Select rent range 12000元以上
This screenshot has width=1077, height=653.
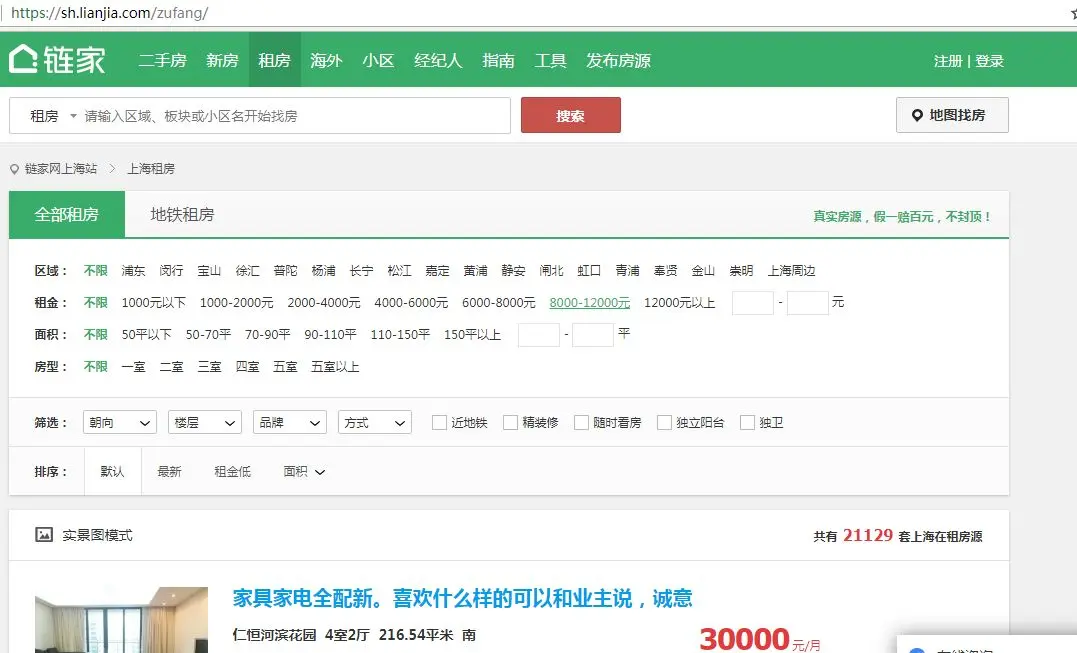click(679, 303)
